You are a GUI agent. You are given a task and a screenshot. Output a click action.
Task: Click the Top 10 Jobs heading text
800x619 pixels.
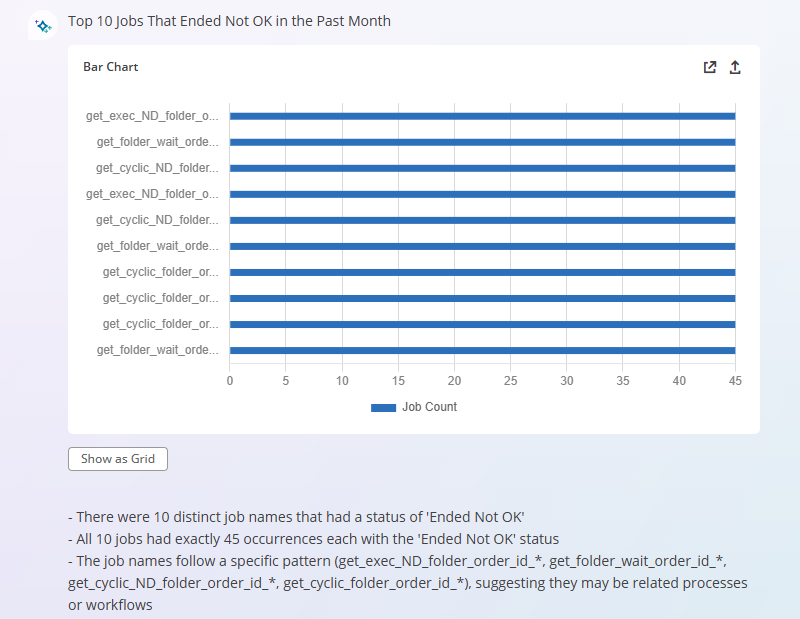(x=229, y=21)
